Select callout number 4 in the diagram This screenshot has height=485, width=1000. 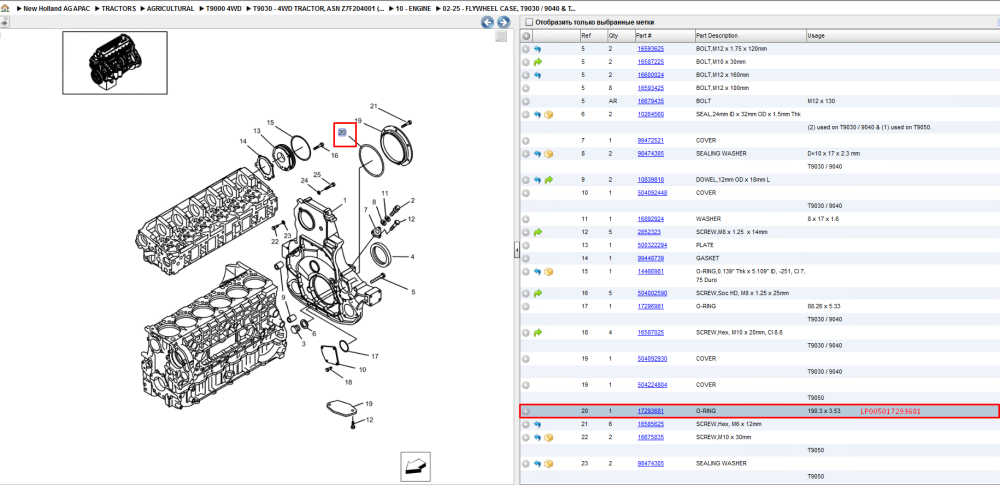point(413,257)
